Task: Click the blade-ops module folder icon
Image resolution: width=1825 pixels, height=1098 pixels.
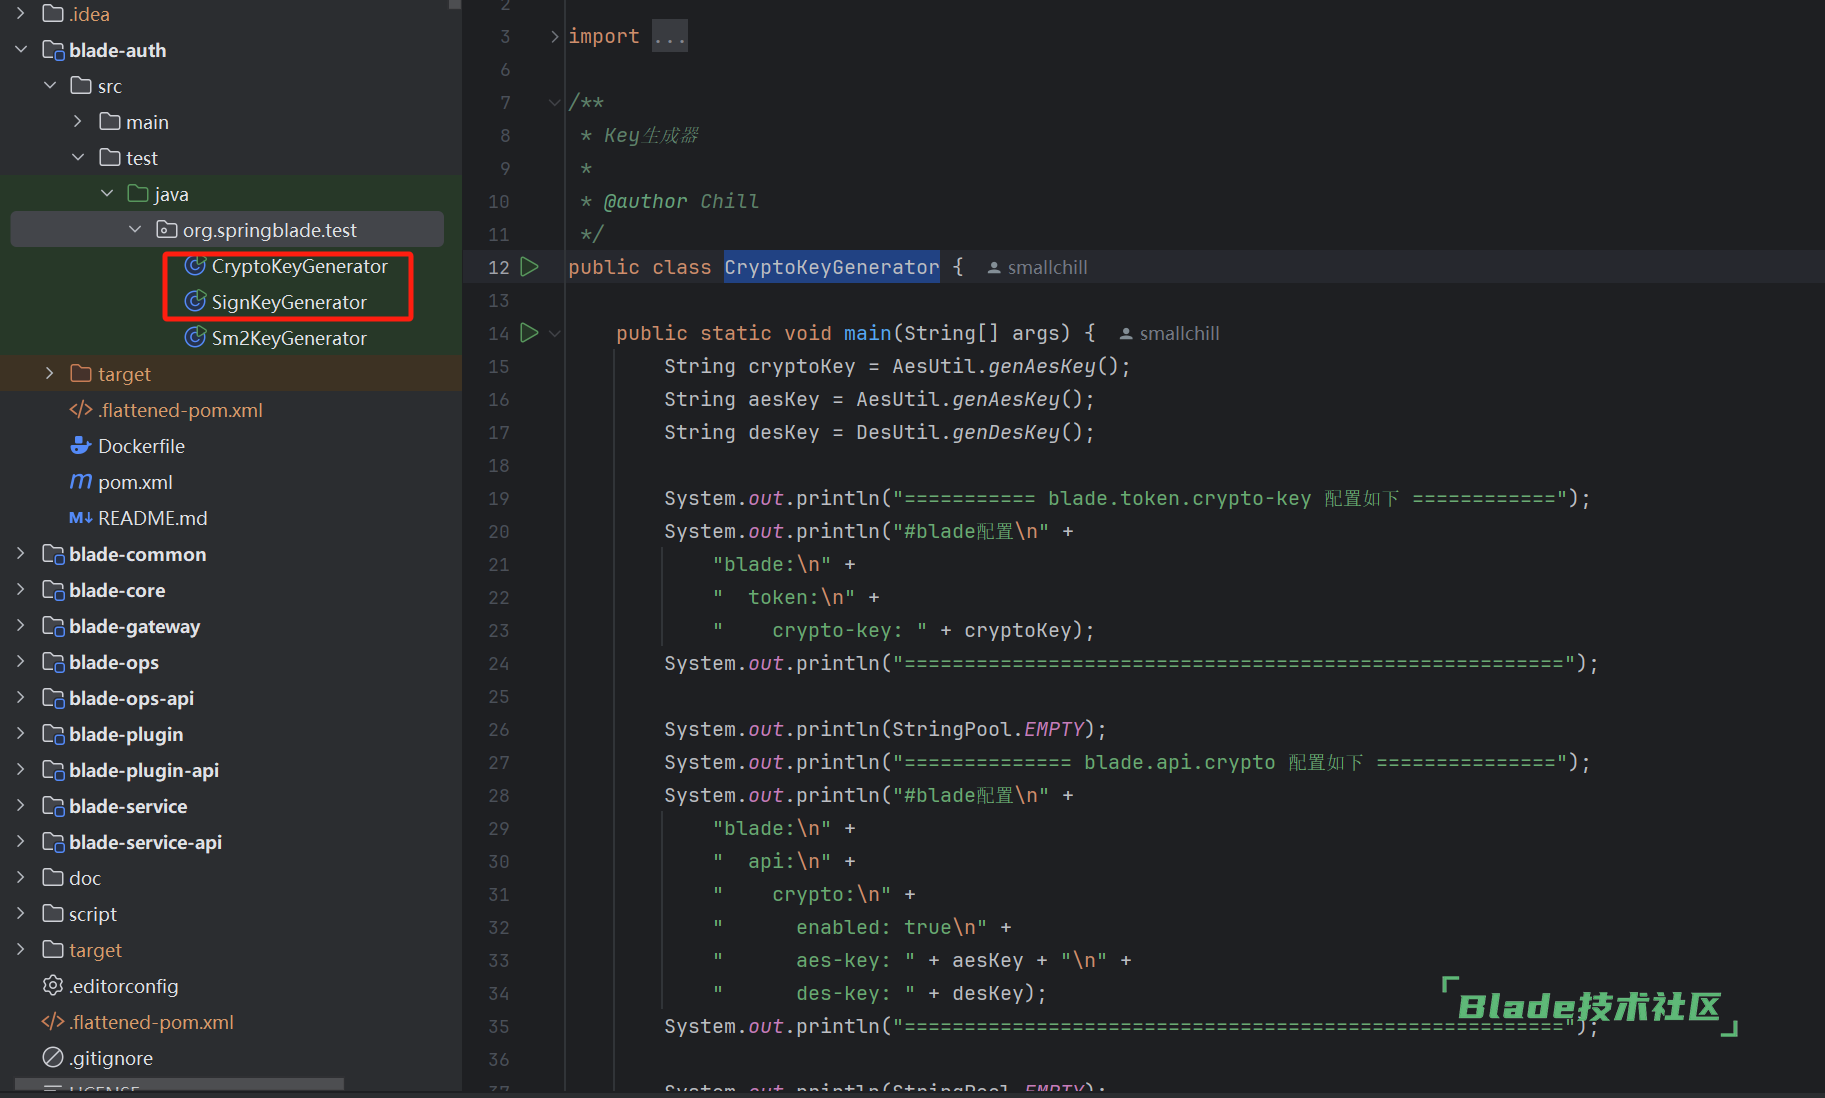Action: 53,662
